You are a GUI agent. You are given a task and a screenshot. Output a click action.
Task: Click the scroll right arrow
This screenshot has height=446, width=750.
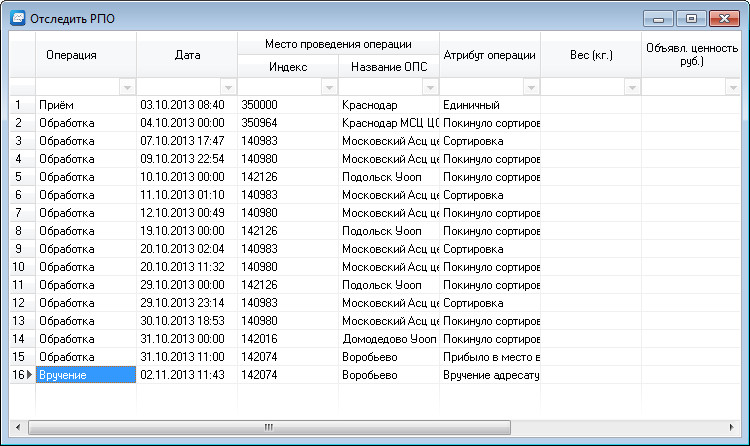tap(735, 427)
